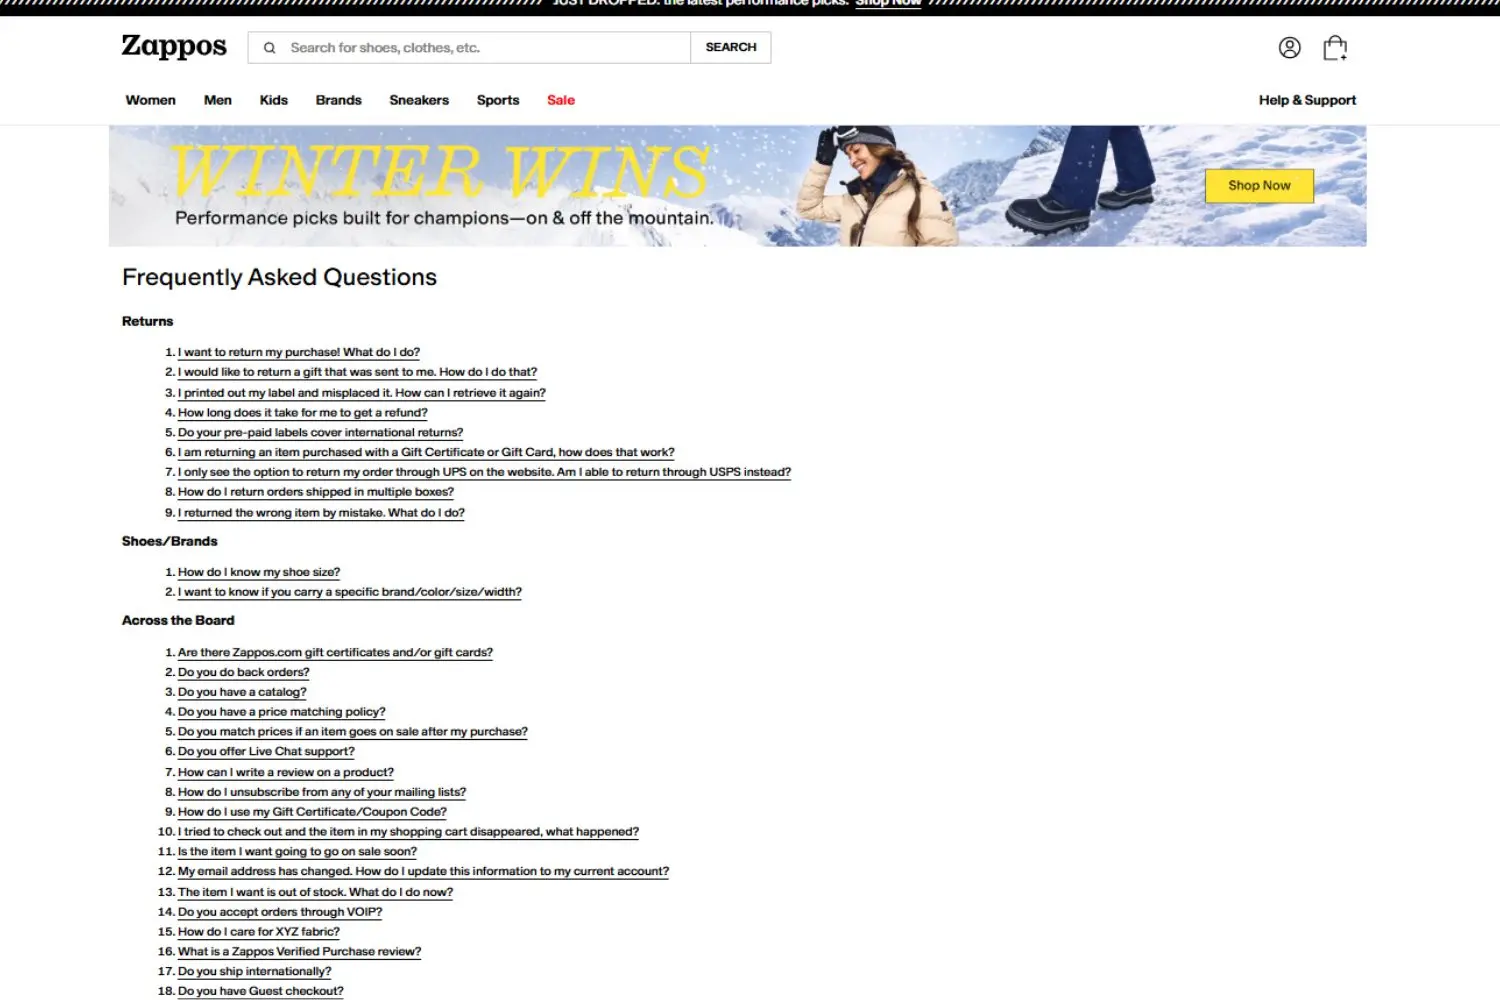The height and width of the screenshot is (1000, 1500).
Task: Open the Women menu
Action: [x=150, y=100]
